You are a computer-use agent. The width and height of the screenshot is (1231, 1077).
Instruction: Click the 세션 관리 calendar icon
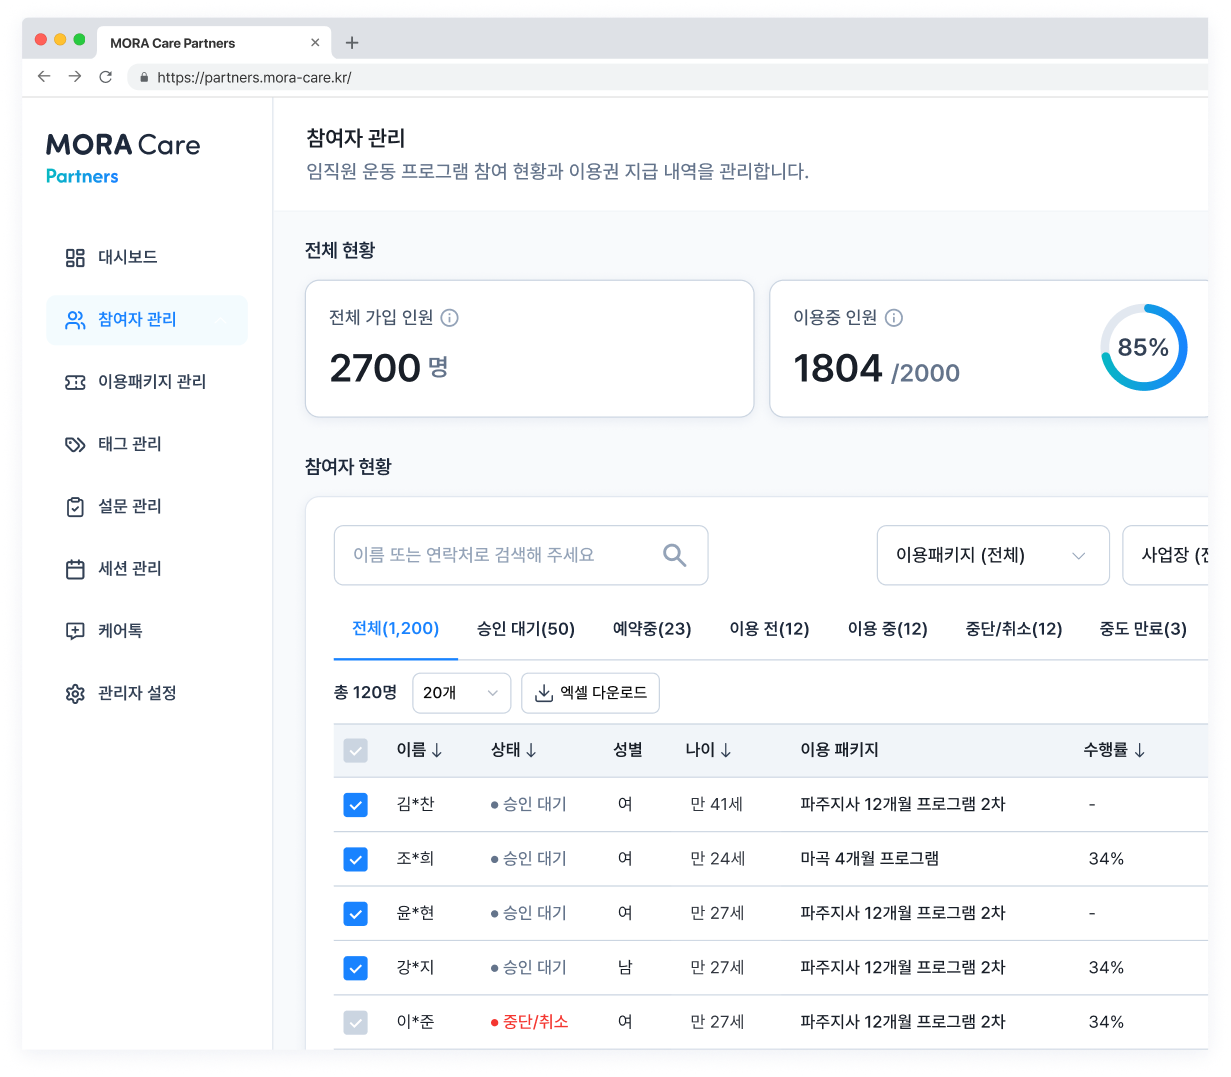click(x=75, y=569)
